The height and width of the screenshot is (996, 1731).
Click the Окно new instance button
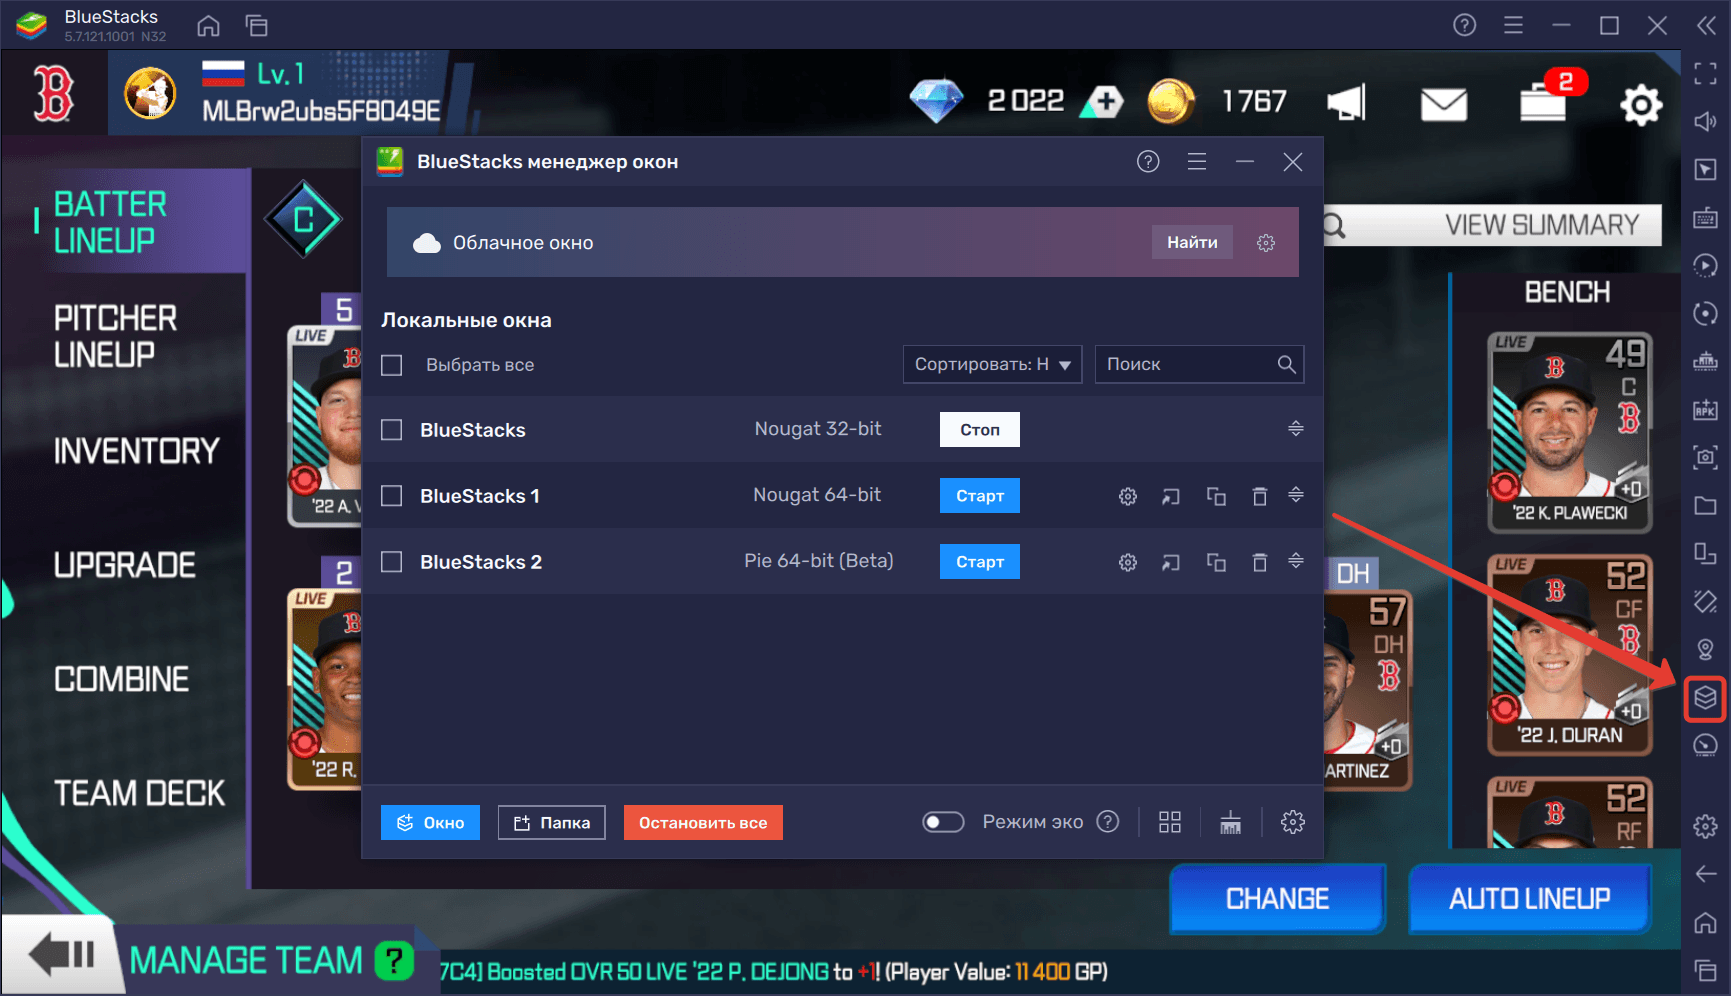pyautogui.click(x=430, y=822)
